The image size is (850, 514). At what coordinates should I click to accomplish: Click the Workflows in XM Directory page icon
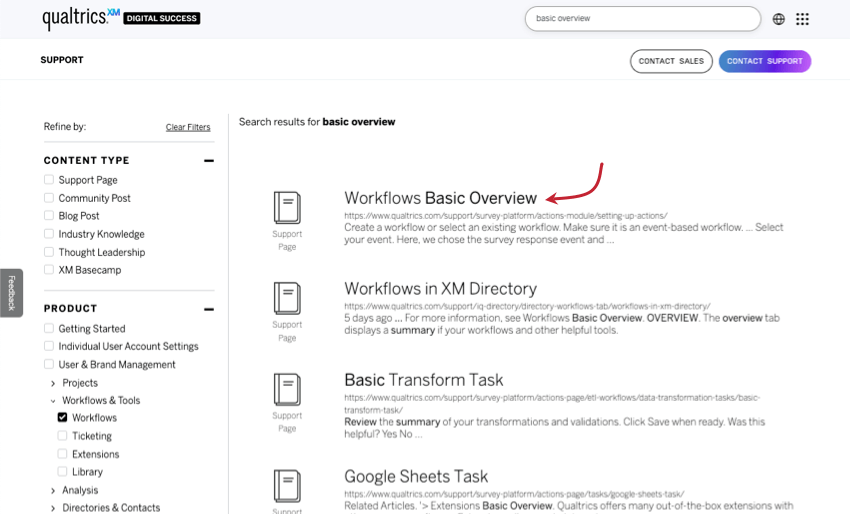point(287,298)
